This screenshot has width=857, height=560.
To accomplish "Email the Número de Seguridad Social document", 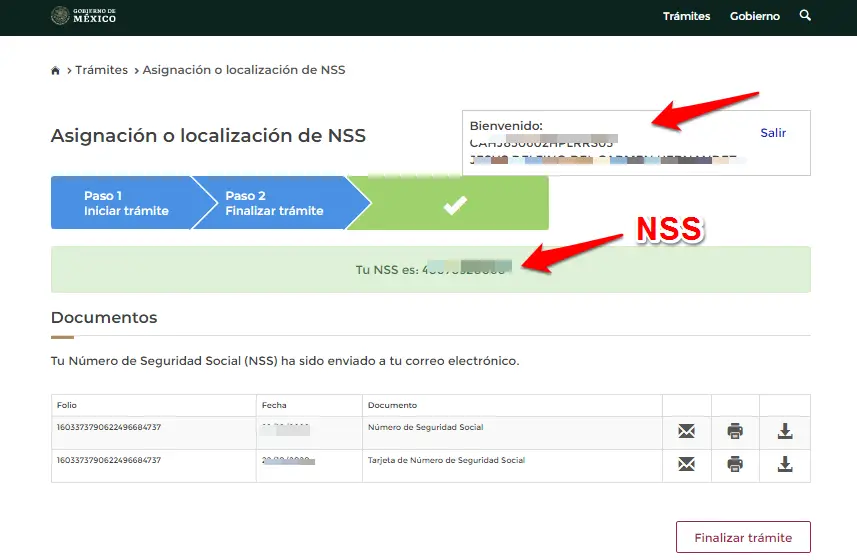I will tap(686, 431).
